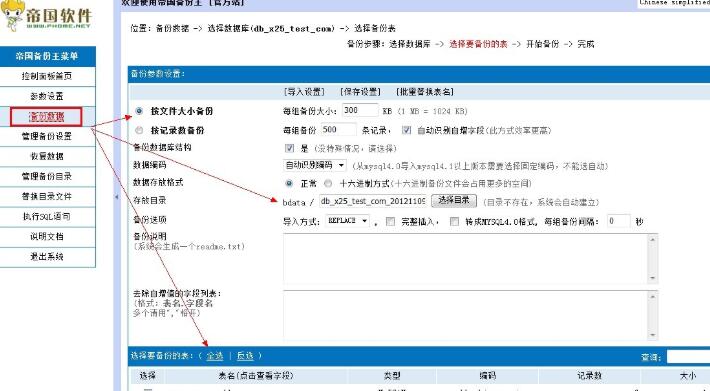Toggle 备份数据库结构 是 checkbox
Screen dimensions: 710x391
pos(289,148)
